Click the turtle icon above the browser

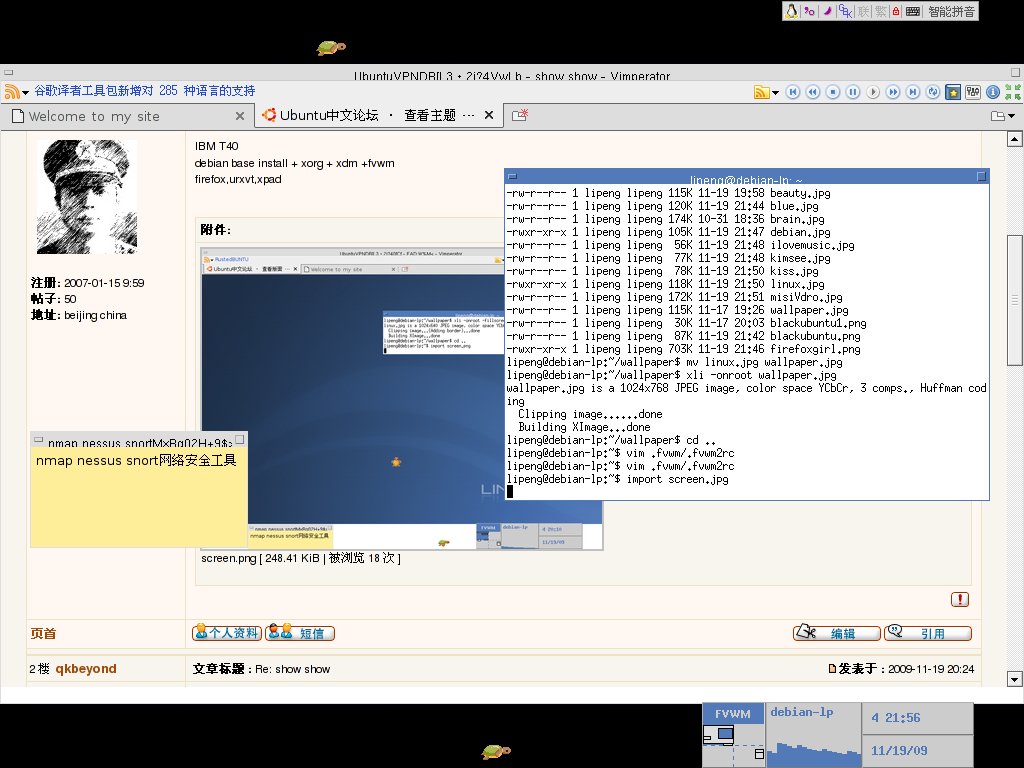pos(331,48)
